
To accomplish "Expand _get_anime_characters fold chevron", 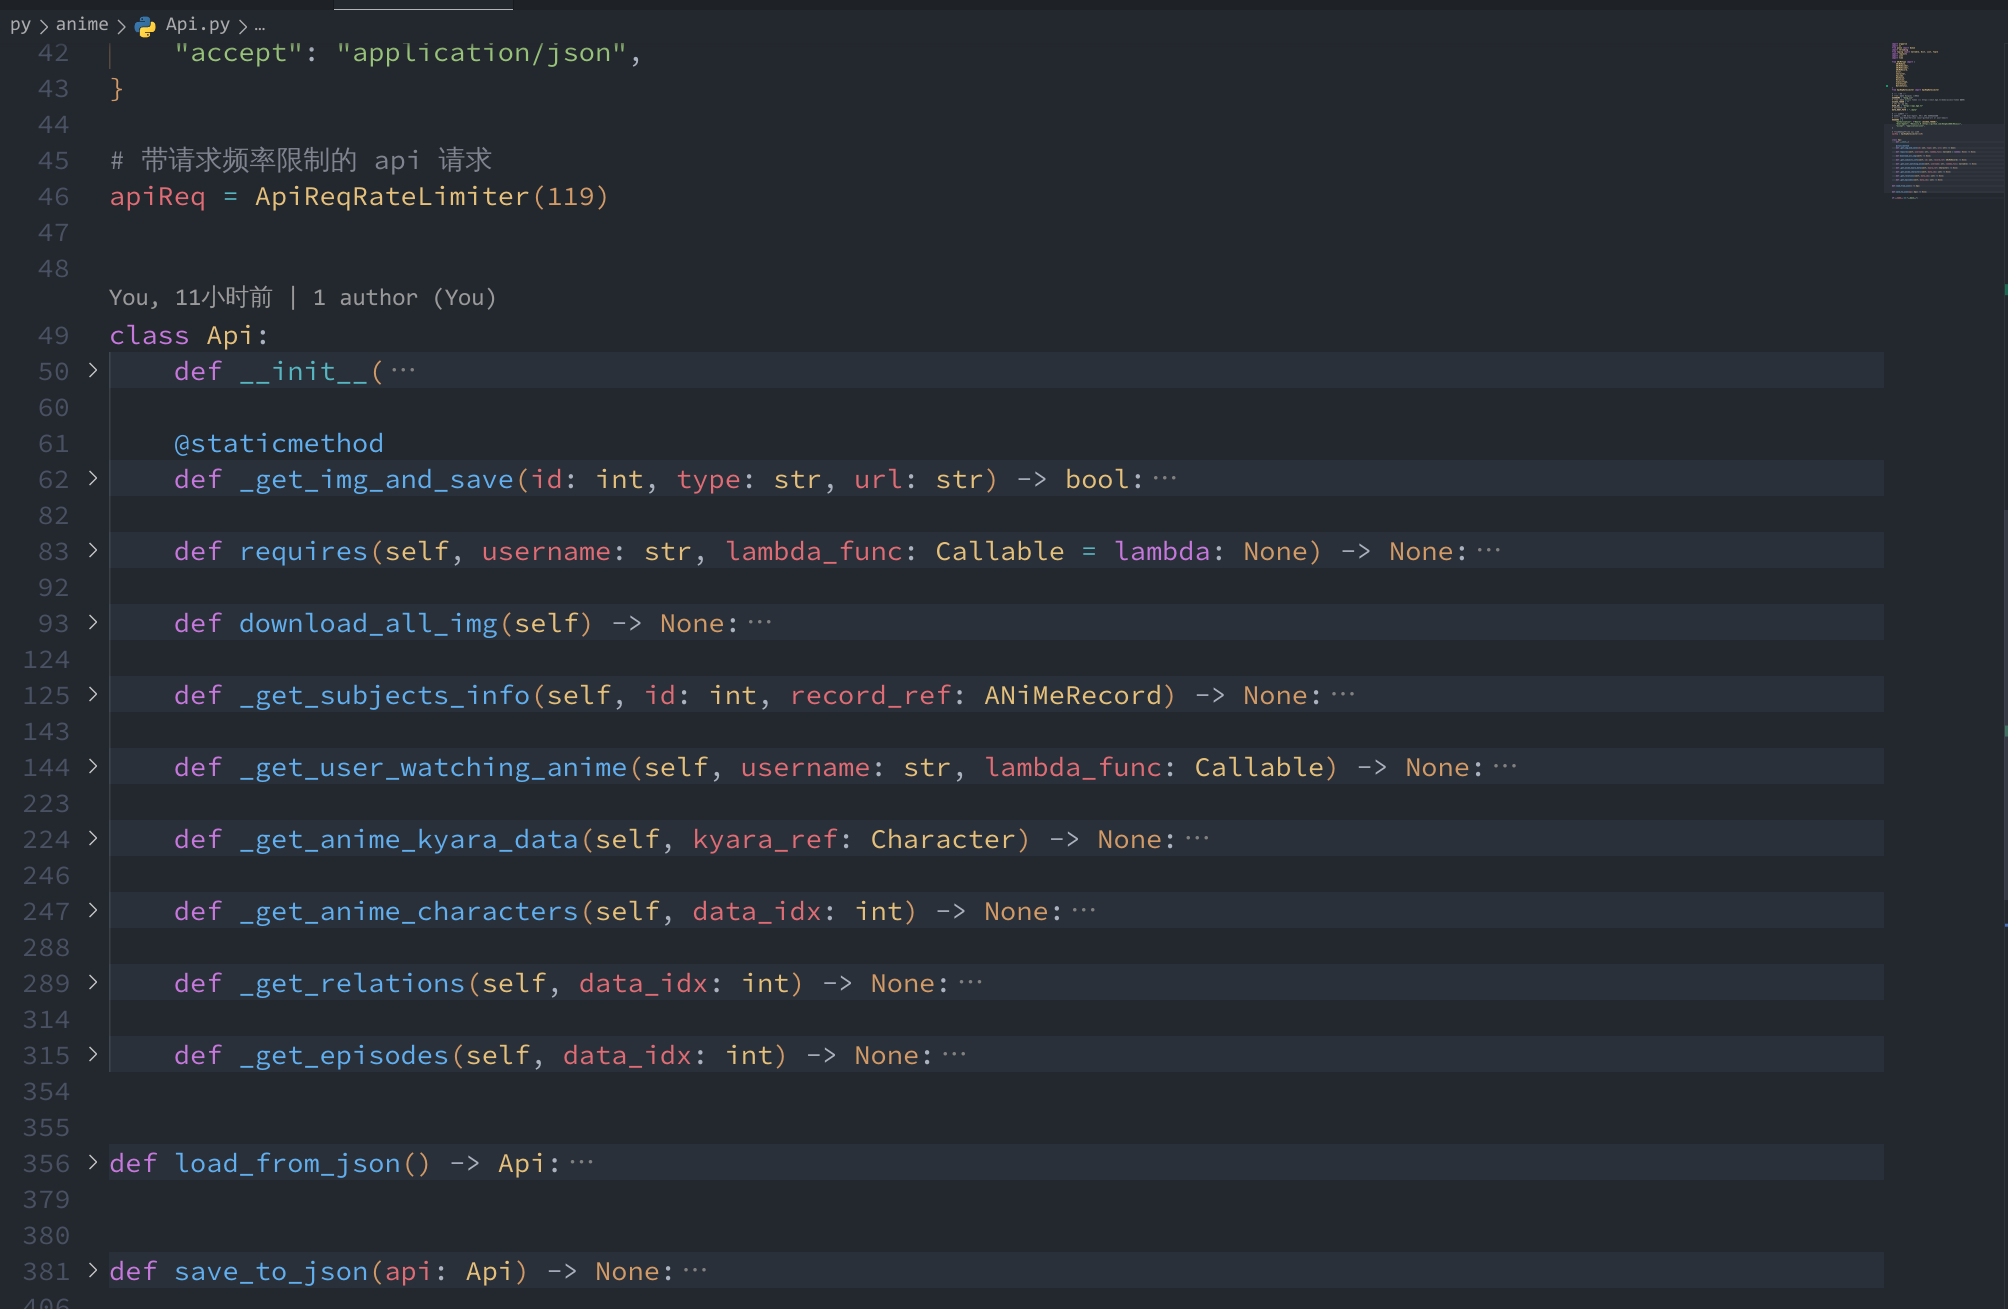I will [x=93, y=911].
